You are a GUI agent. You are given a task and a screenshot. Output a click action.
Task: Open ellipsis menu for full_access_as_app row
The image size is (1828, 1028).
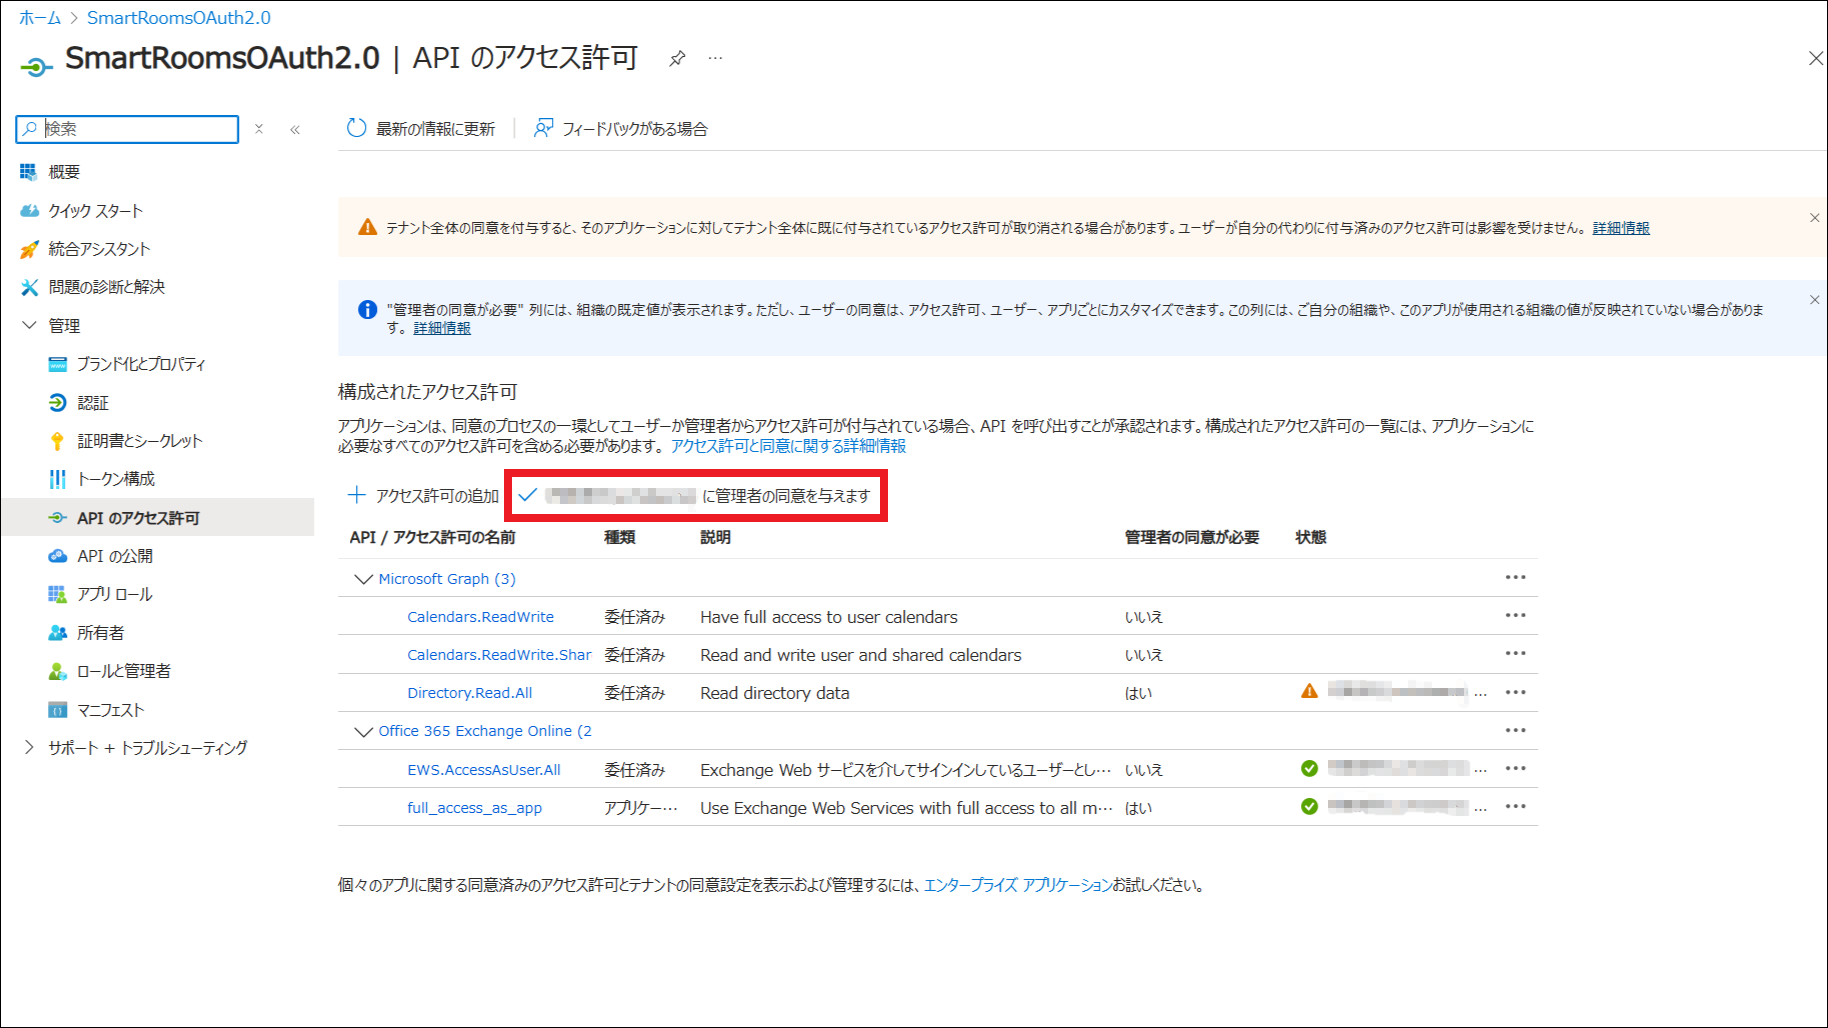(x=1515, y=806)
